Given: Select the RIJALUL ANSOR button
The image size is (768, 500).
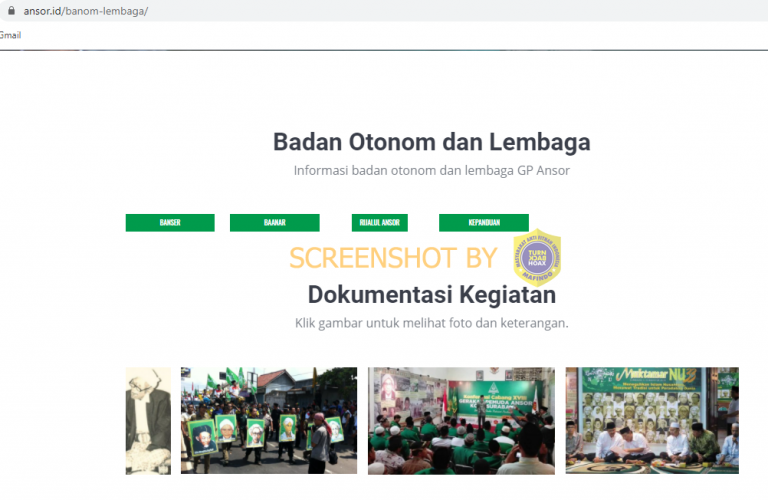Looking at the screenshot, I should [380, 222].
